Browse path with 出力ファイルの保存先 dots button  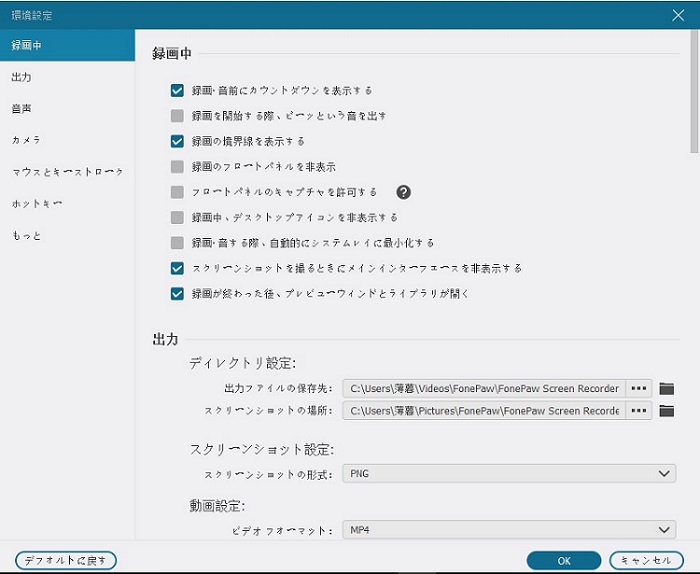coord(639,388)
